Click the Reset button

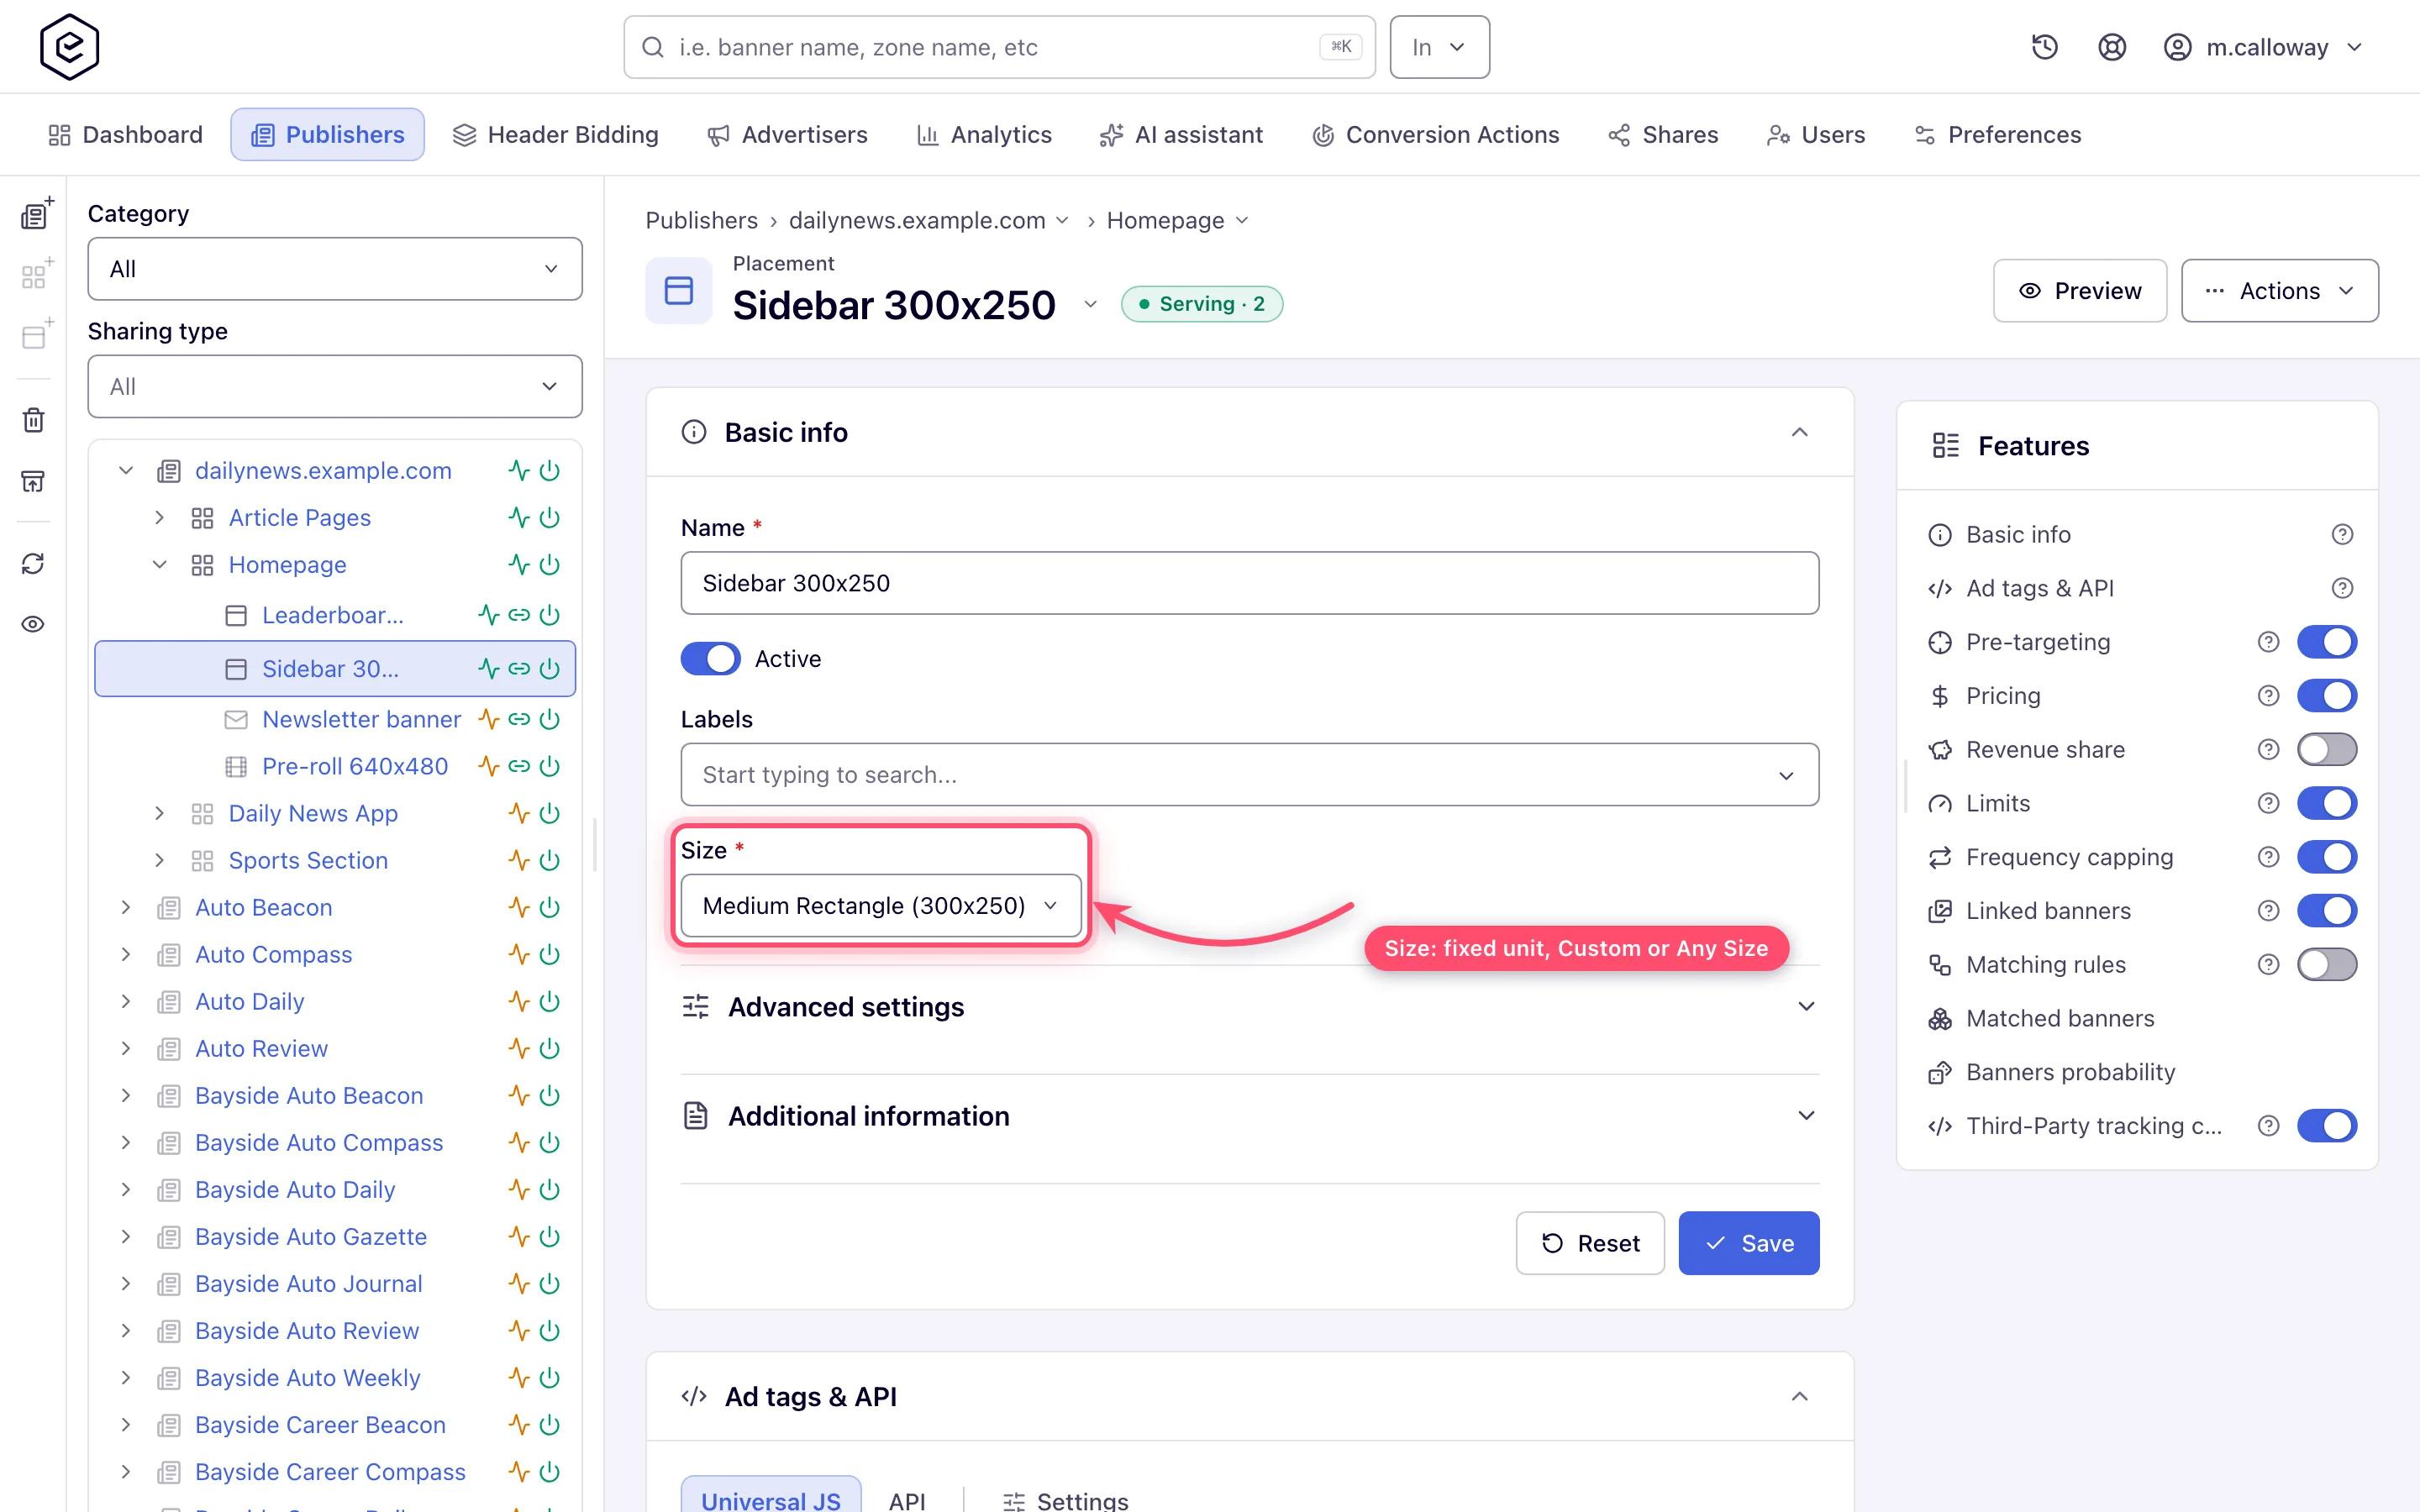(1590, 1243)
